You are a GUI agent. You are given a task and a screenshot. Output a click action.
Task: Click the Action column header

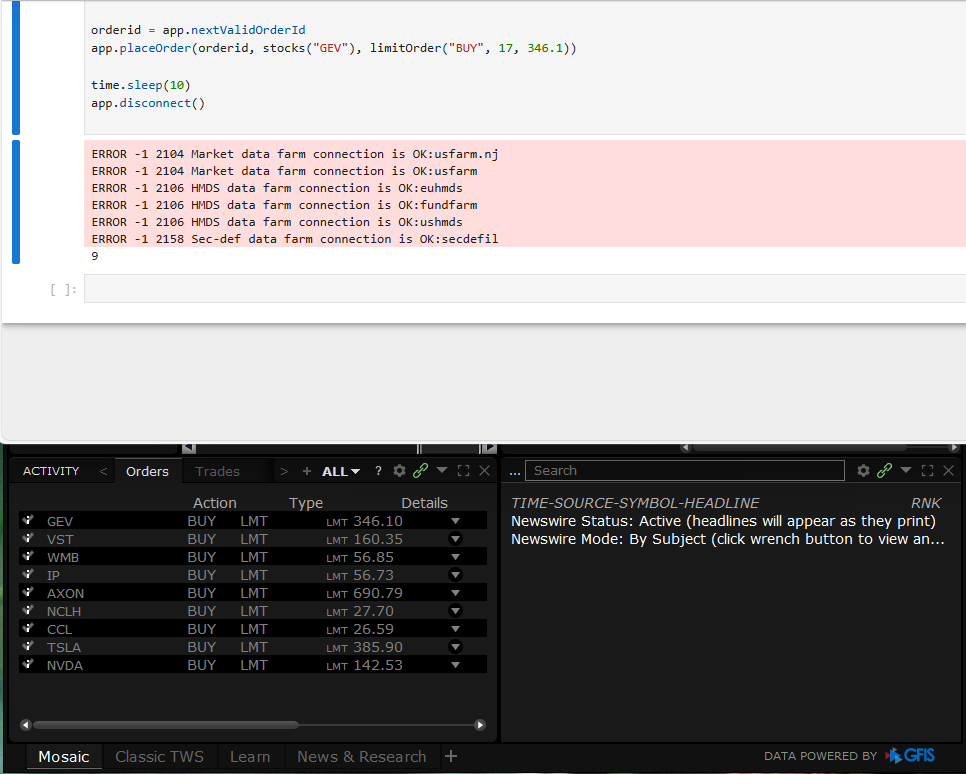click(214, 503)
